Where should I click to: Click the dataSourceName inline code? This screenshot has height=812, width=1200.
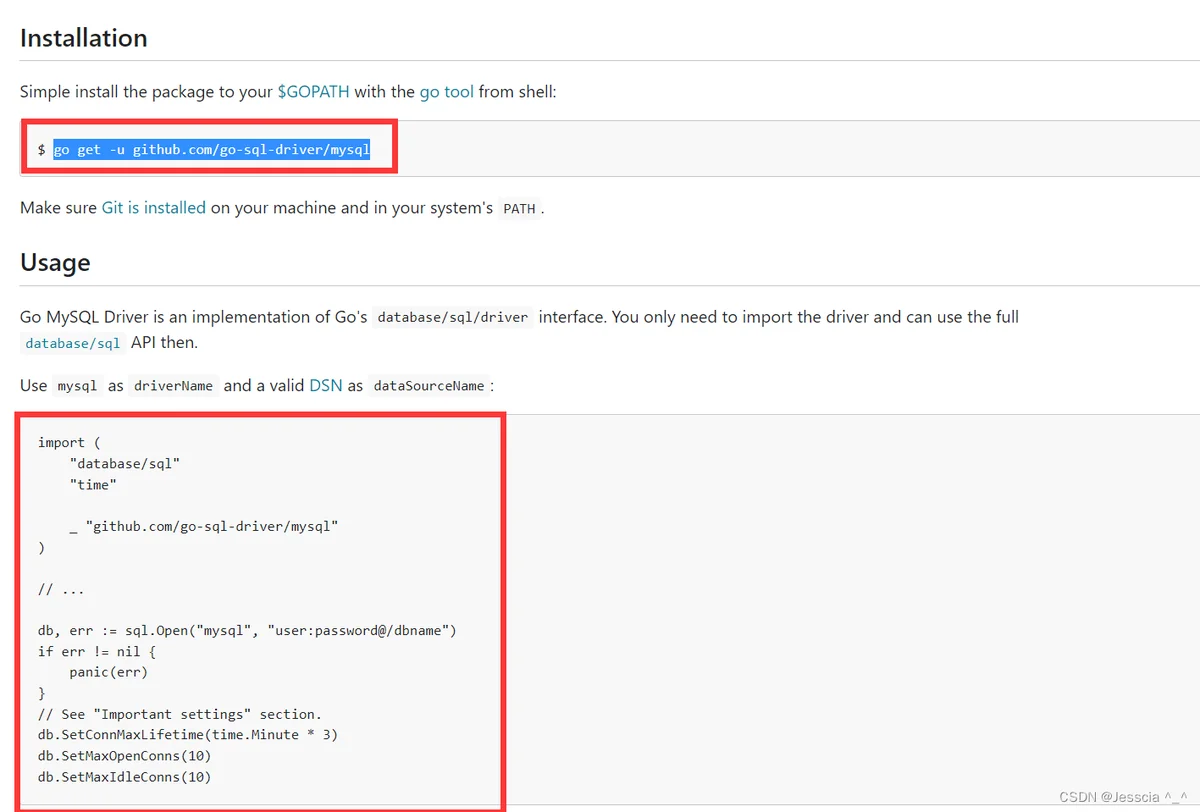coord(429,386)
